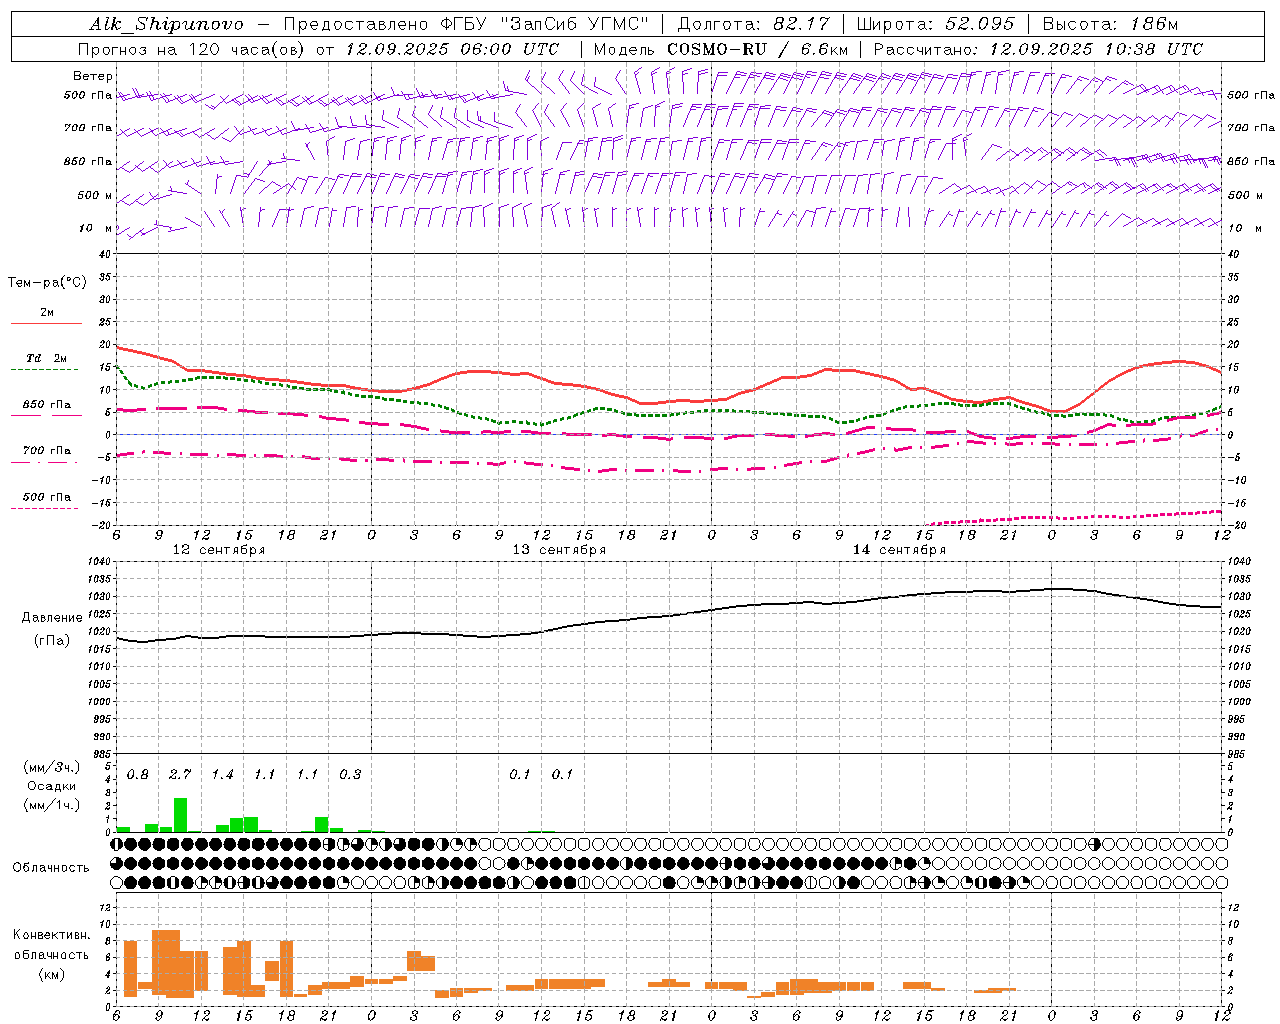Select the provider text ФГБУ "ЗапСиб УГМС"
This screenshot has width=1280, height=1024.
pos(544,24)
